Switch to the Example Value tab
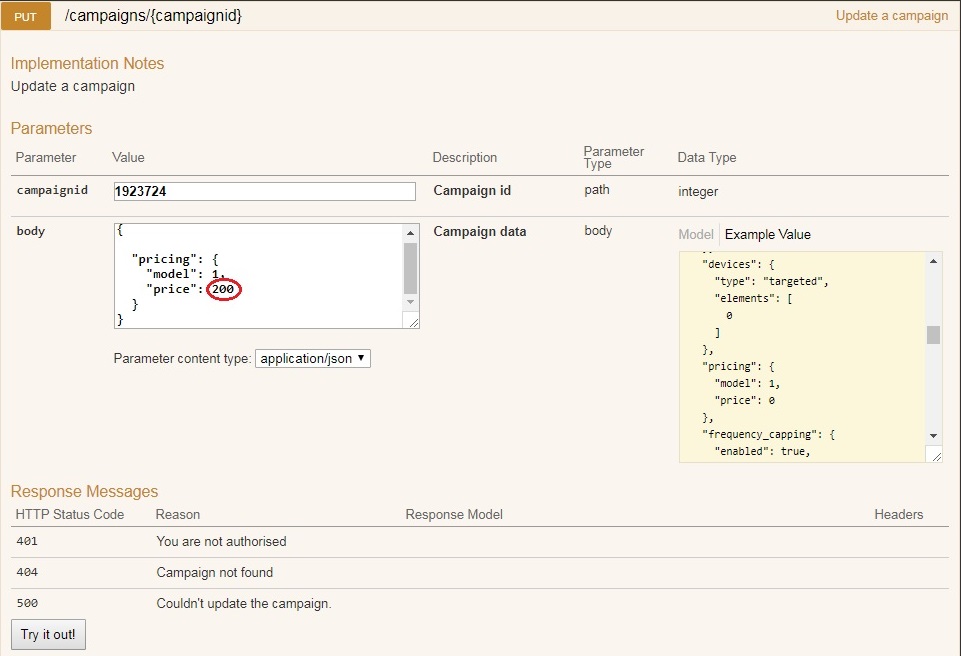Viewport: 961px width, 656px height. (x=767, y=234)
